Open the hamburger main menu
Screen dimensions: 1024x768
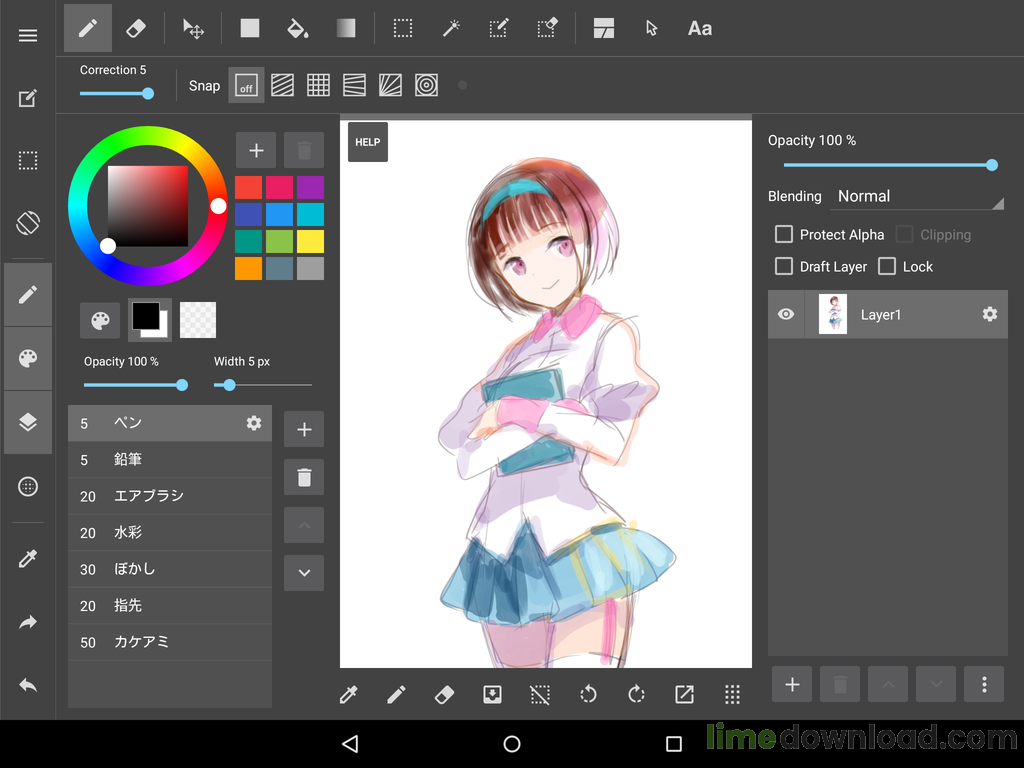28,35
